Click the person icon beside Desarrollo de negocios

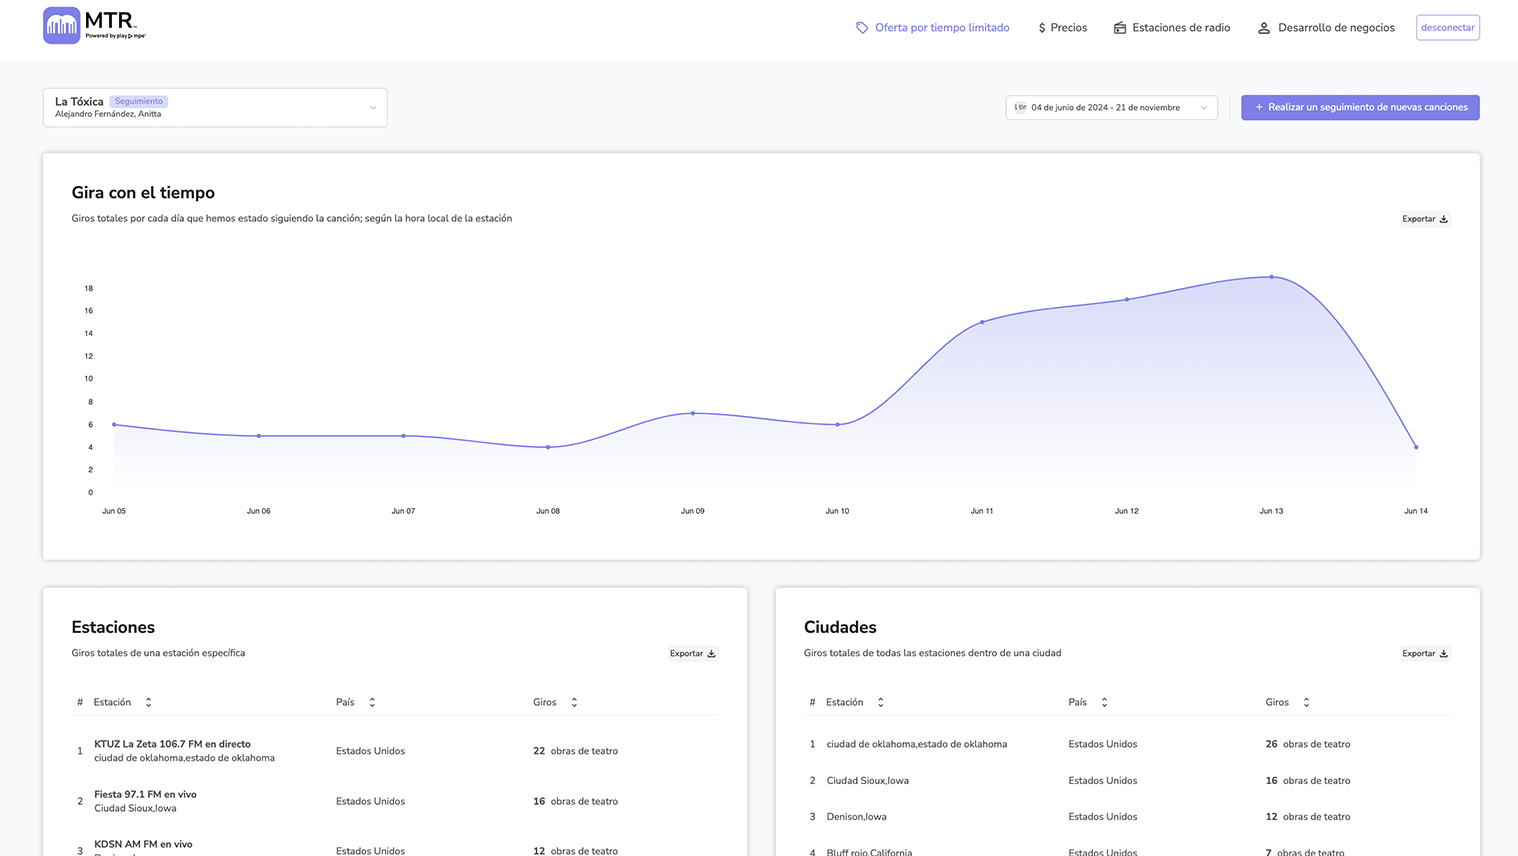pos(1264,28)
